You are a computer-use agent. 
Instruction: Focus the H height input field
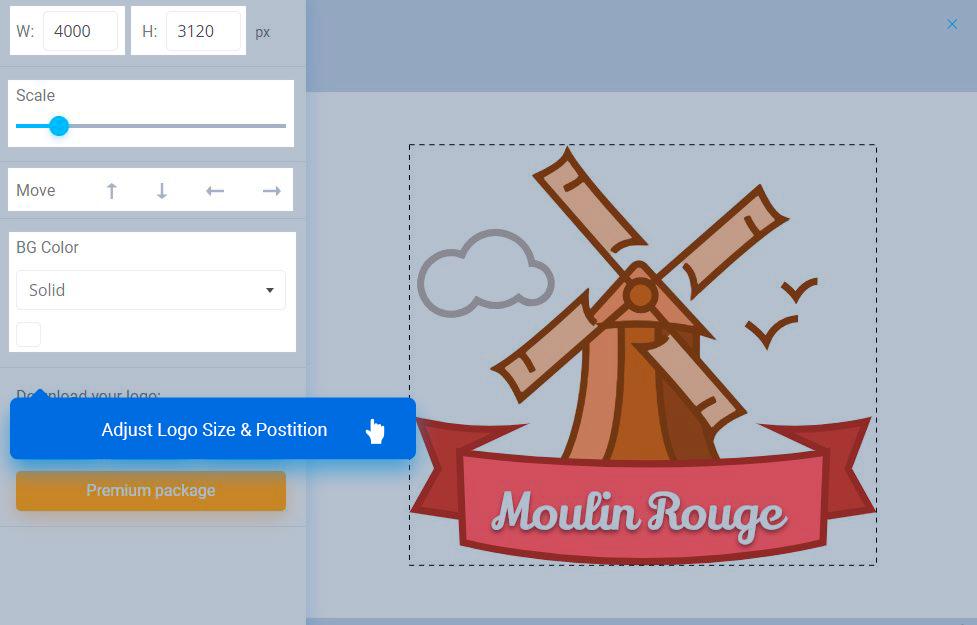pyautogui.click(x=203, y=31)
